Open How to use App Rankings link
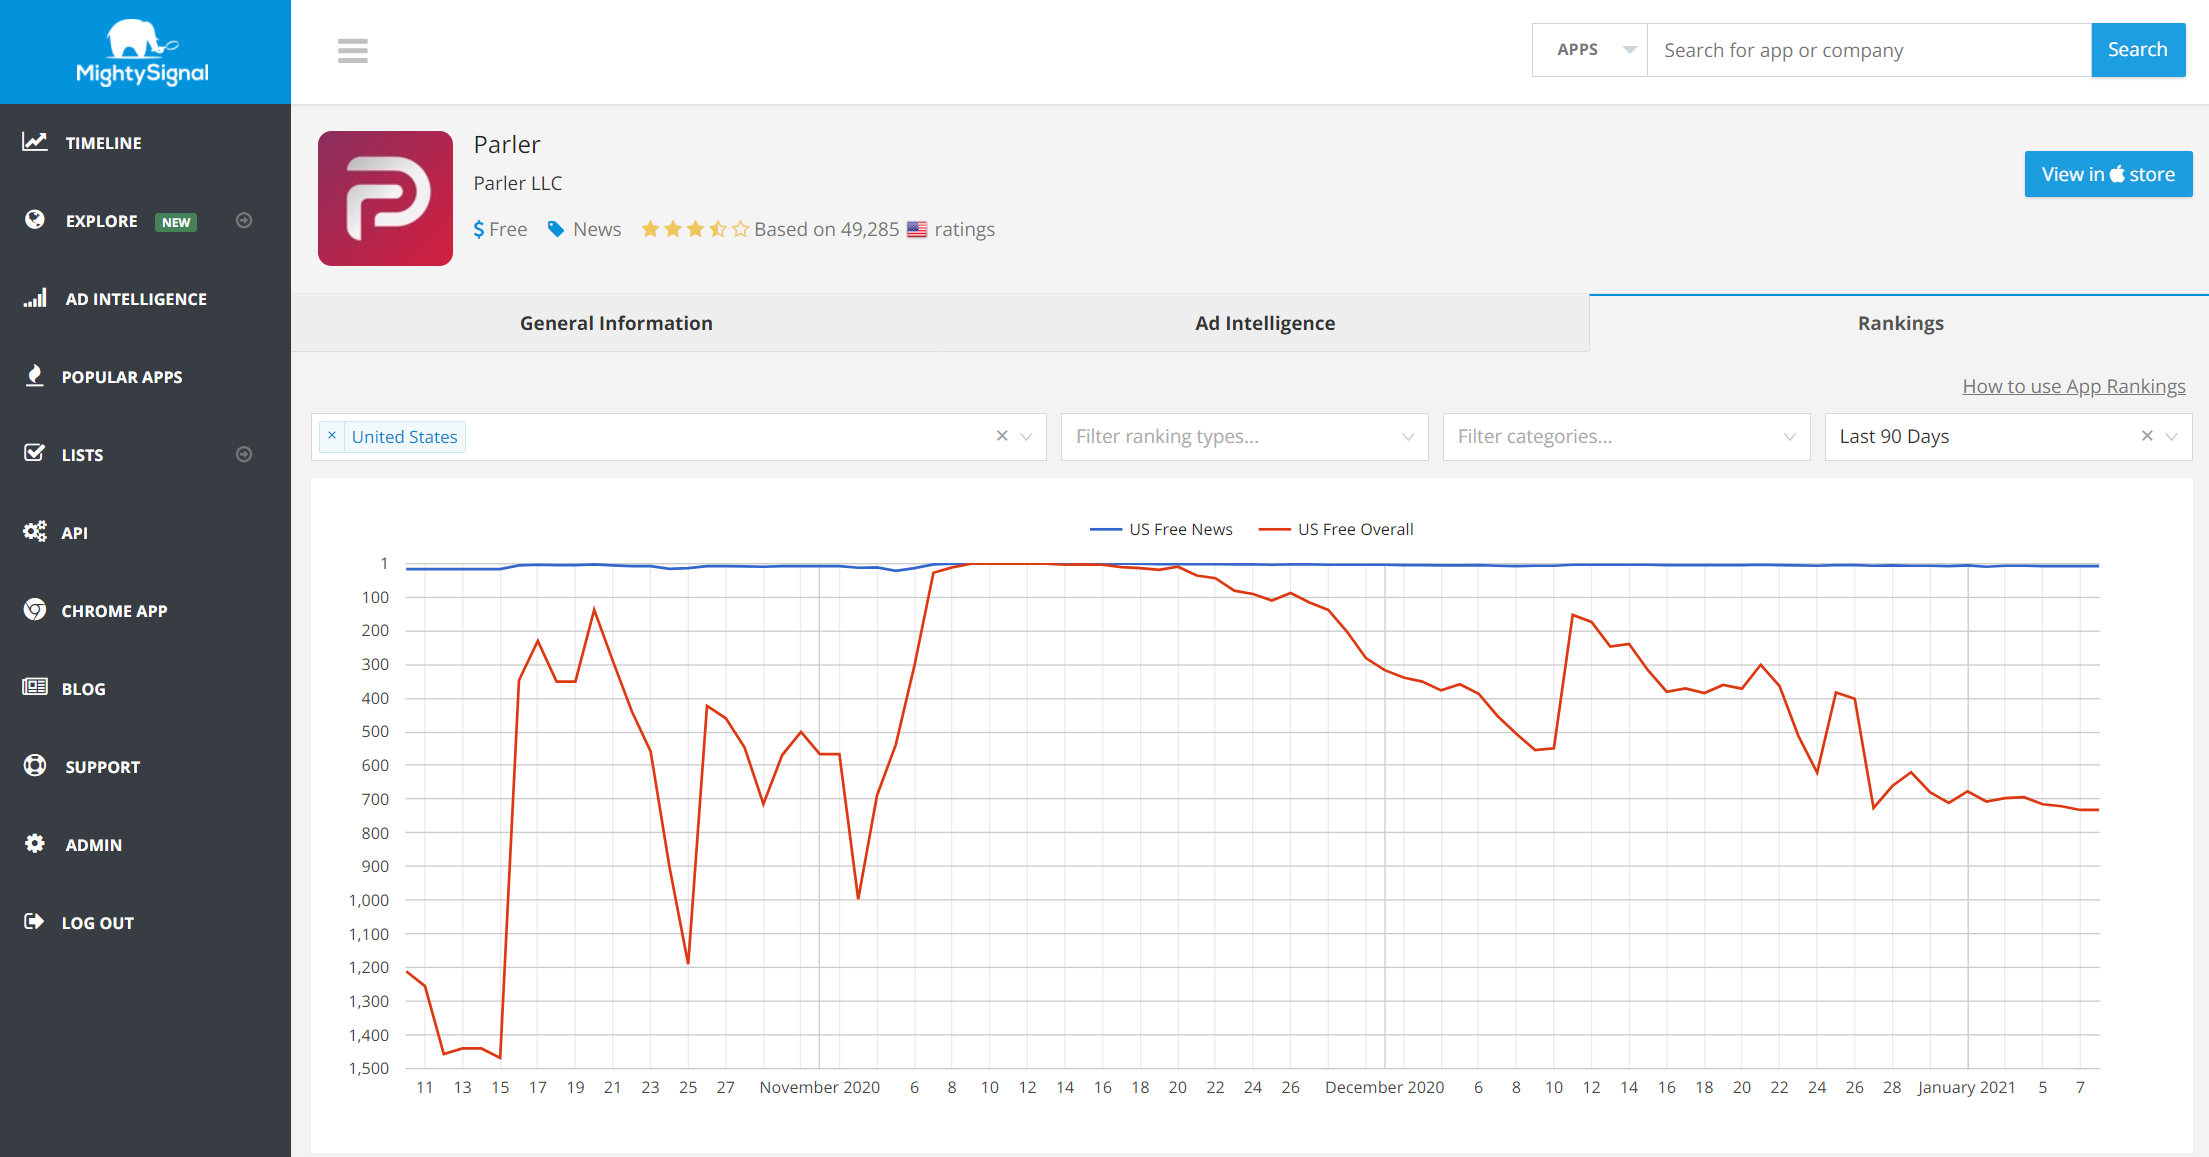The image size is (2209, 1157). tap(2074, 386)
